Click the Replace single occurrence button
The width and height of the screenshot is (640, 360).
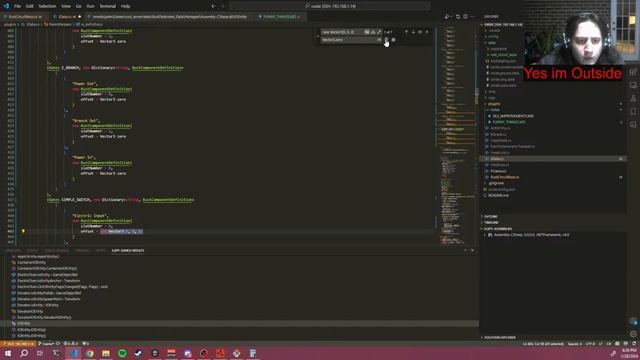(x=386, y=40)
